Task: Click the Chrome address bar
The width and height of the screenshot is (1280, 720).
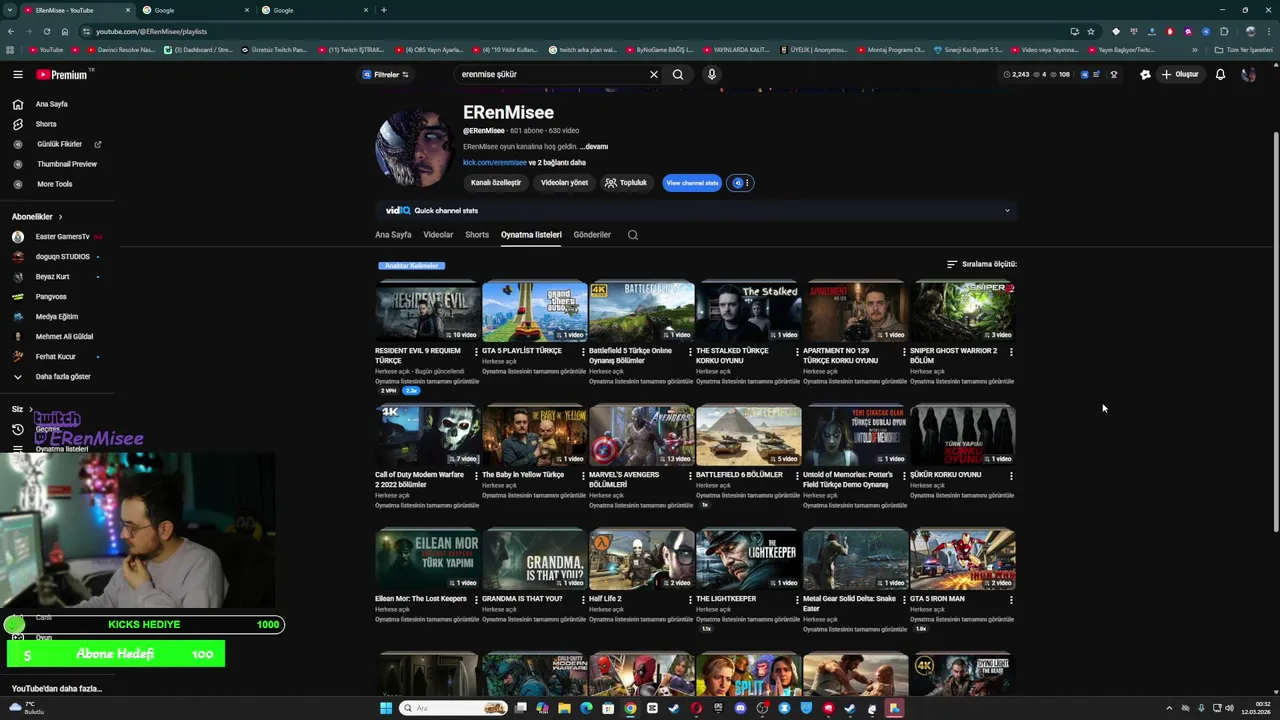Action: tap(570, 31)
